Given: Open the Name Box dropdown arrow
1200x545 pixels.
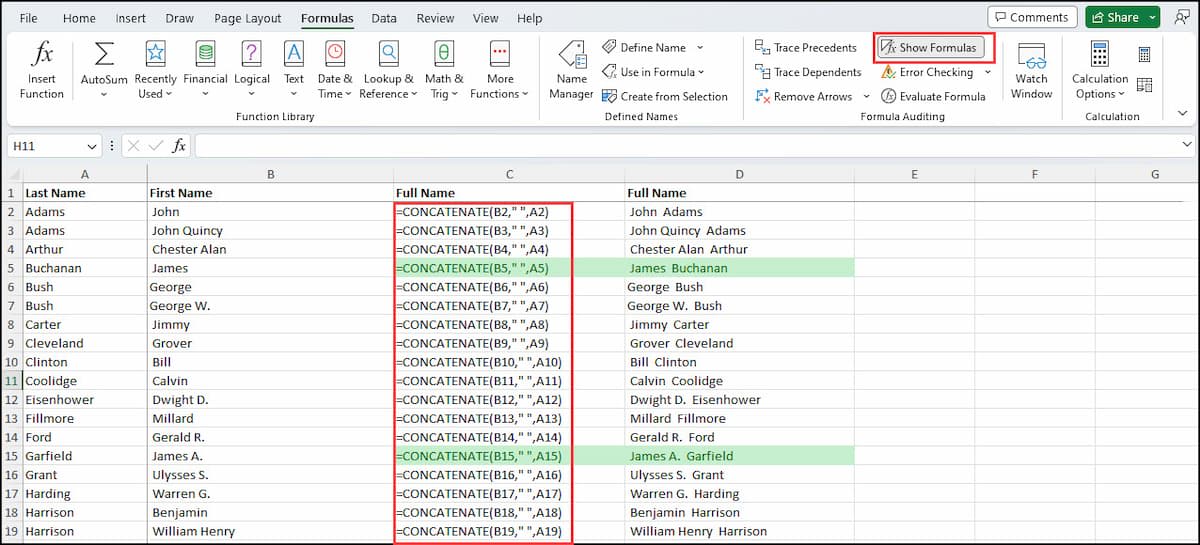Looking at the screenshot, I should (x=92, y=146).
